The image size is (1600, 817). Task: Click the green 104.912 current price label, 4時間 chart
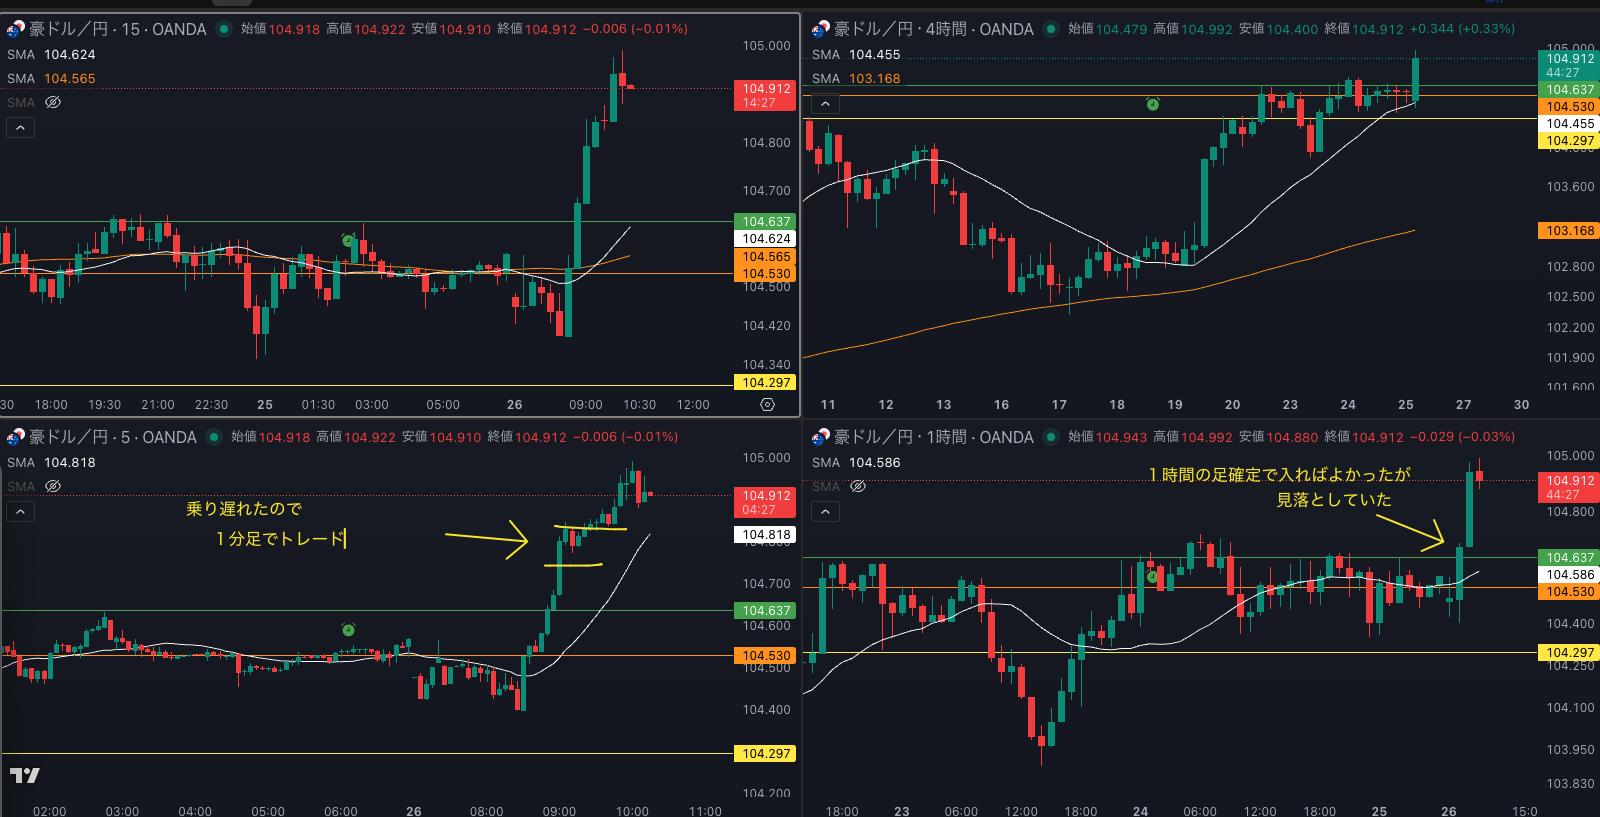coord(1570,65)
